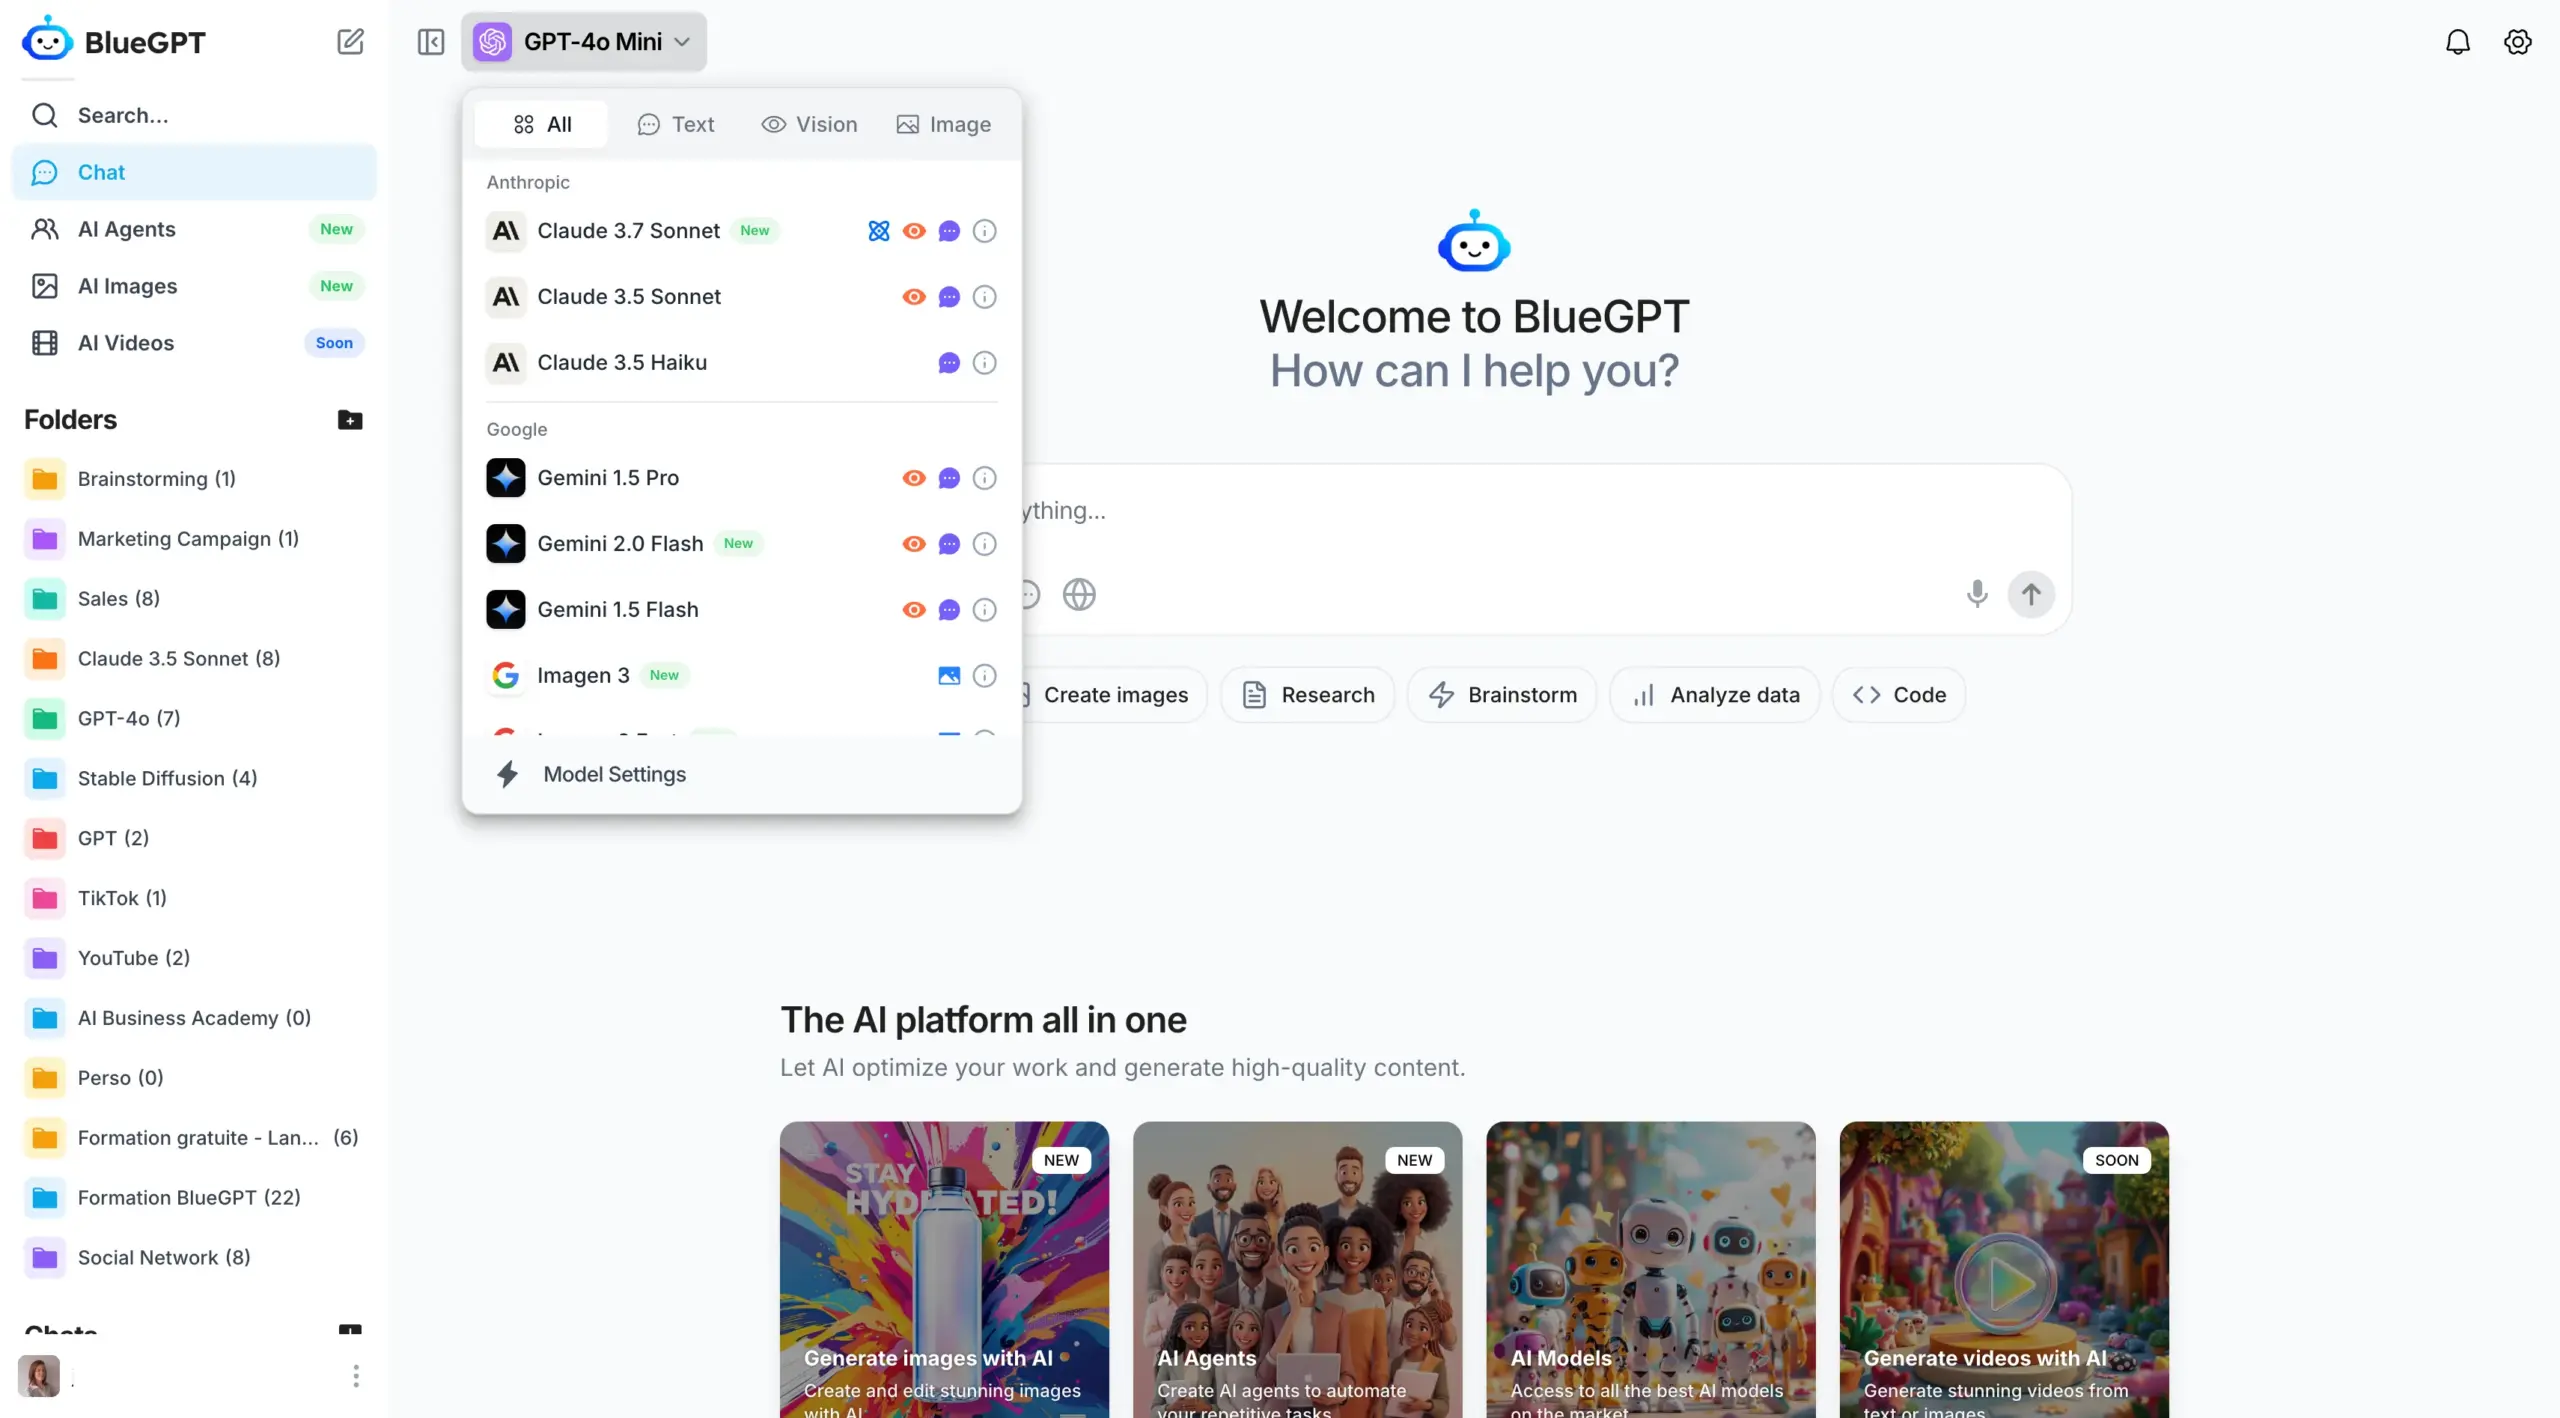Open the Formation BlueGPT folder

[x=194, y=1198]
